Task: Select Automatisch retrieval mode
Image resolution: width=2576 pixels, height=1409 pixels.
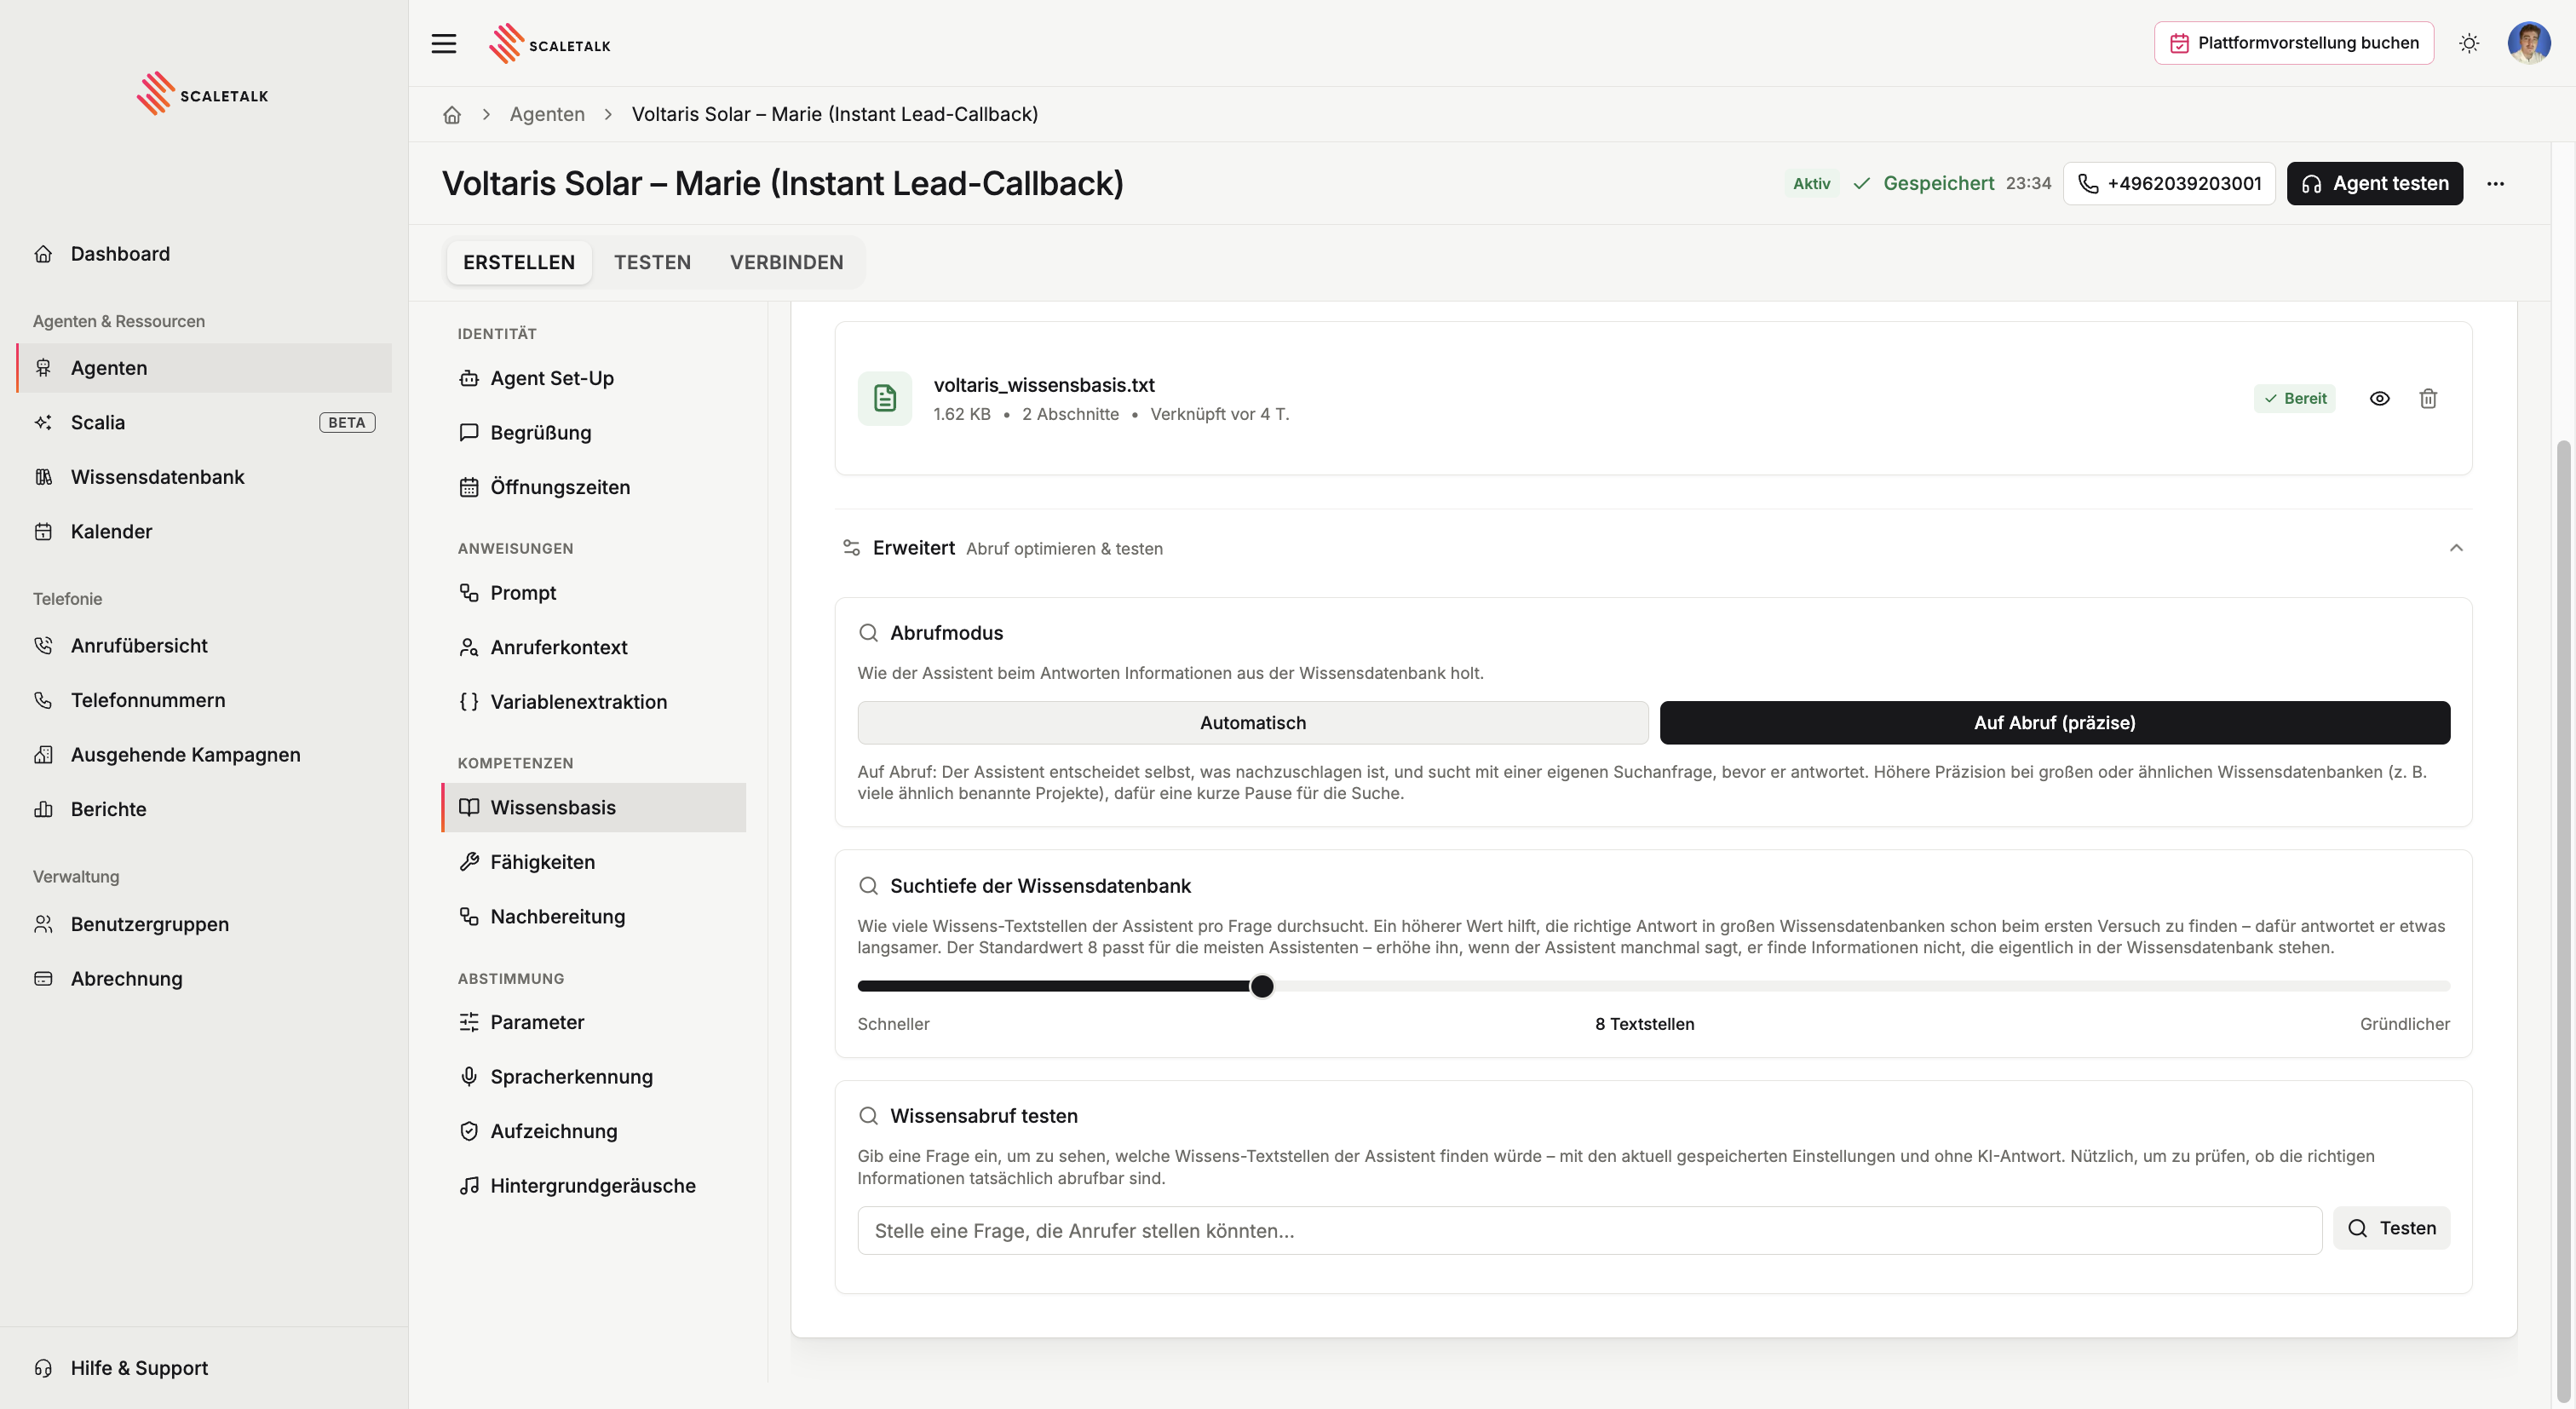Action: [x=1253, y=722]
